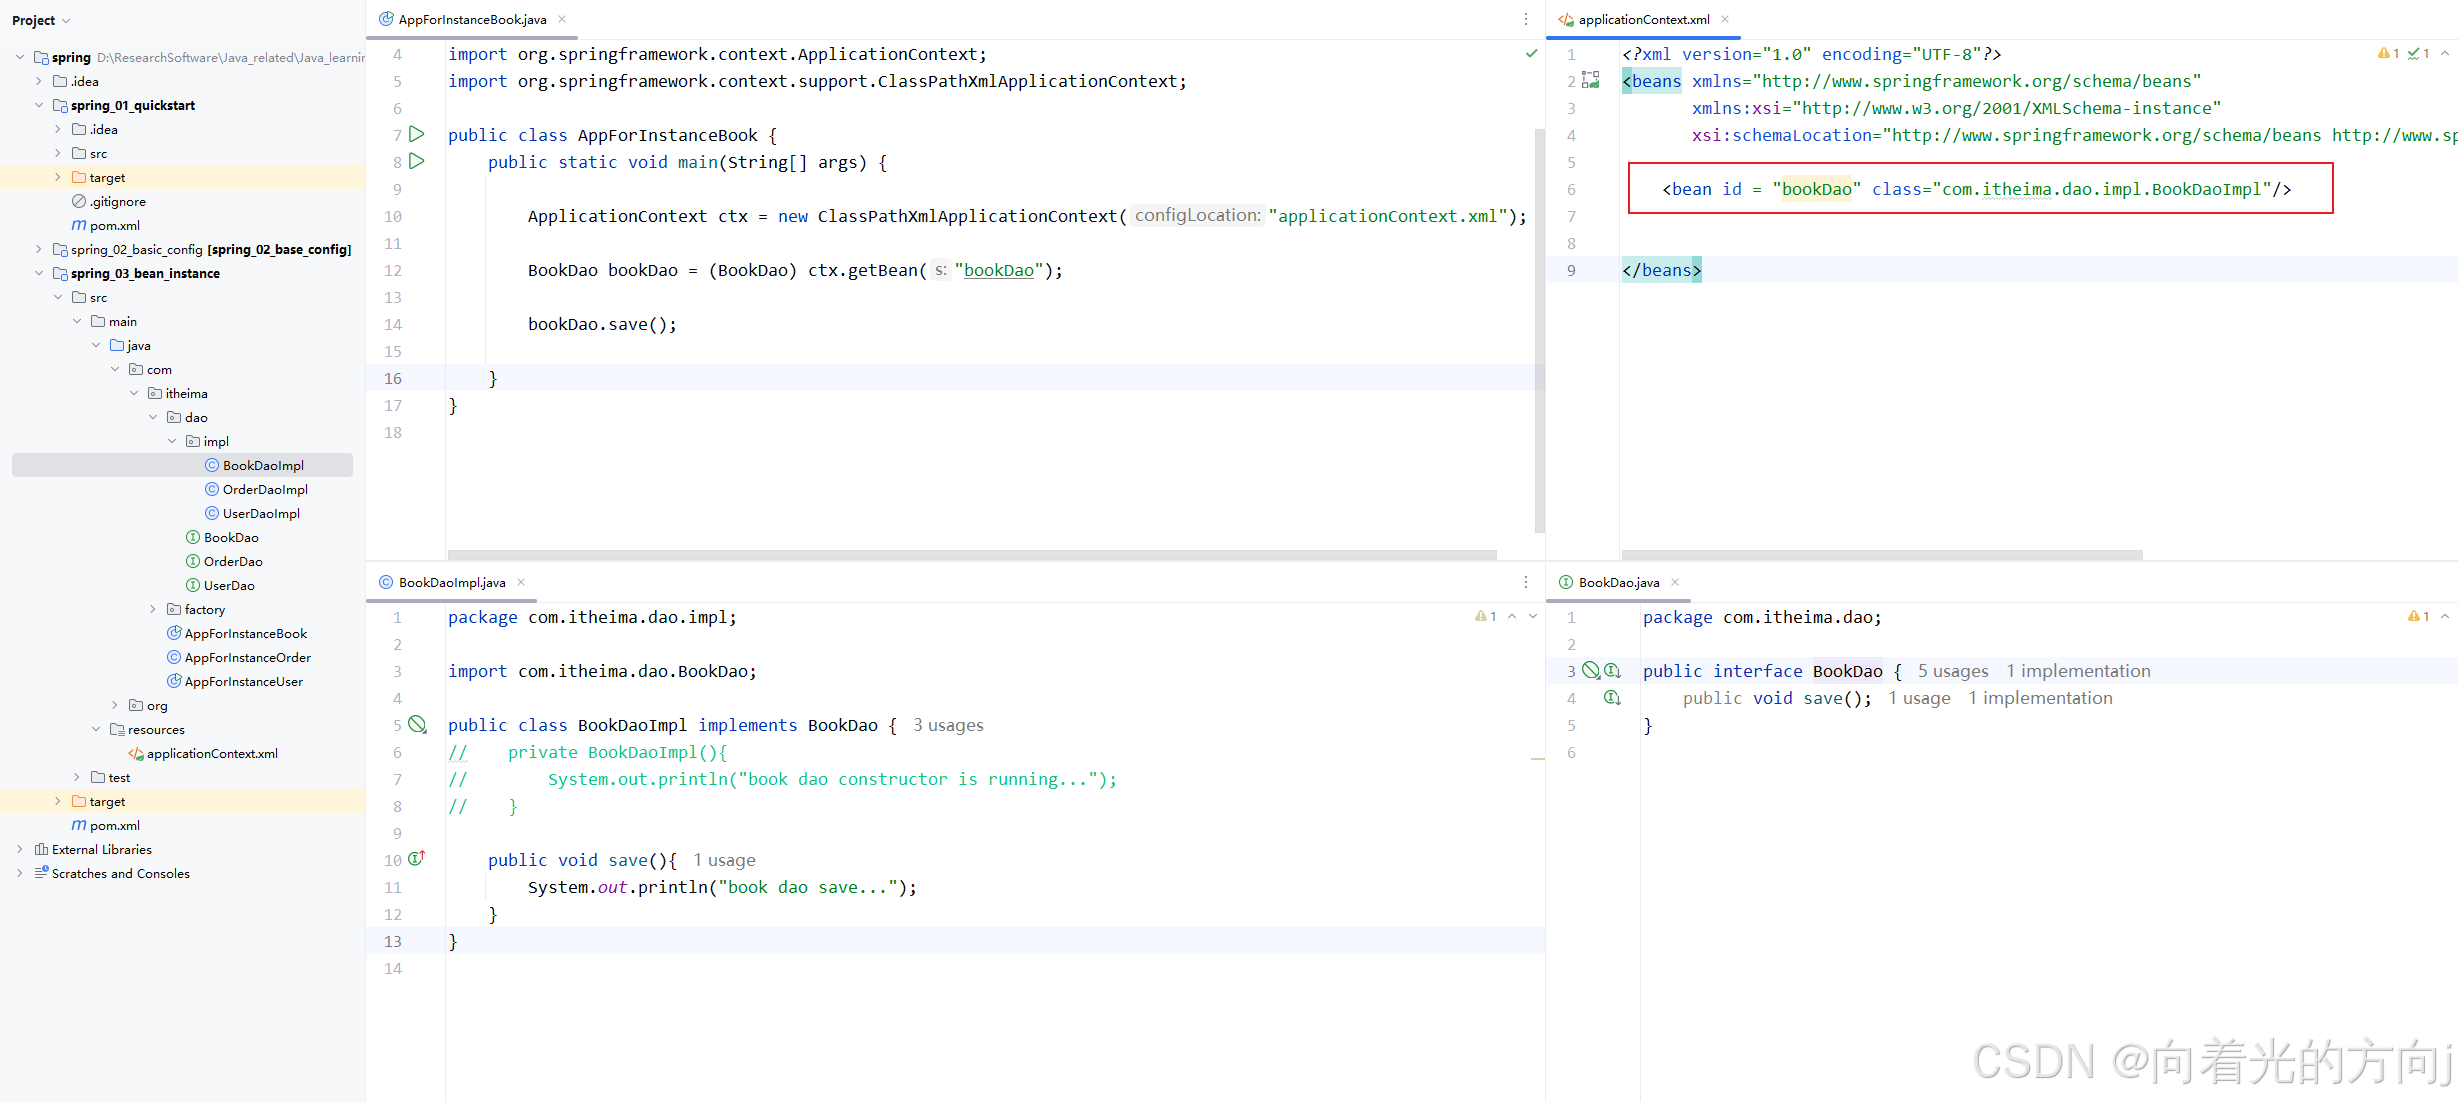
Task: Click the '5 usages' hint on BookDao
Action: pyautogui.click(x=1952, y=671)
